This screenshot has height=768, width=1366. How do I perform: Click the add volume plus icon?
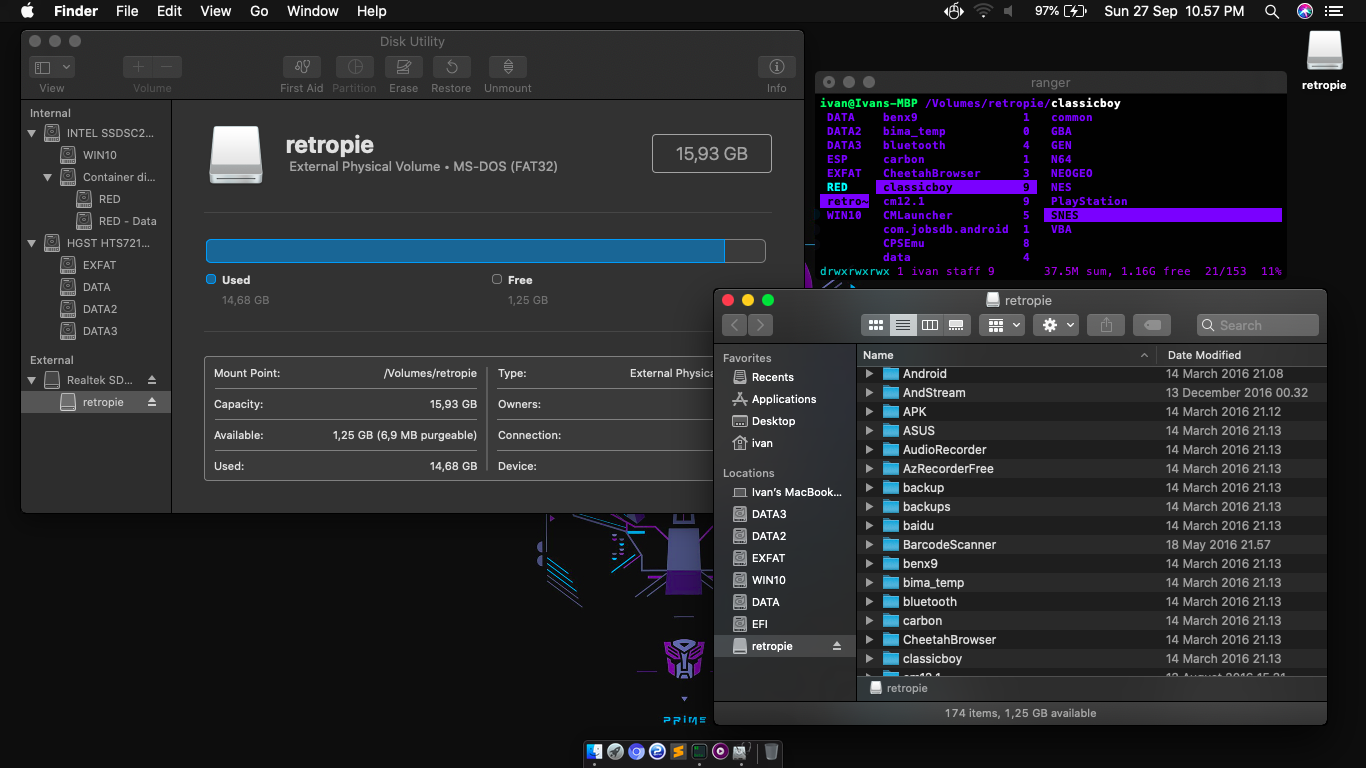[x=138, y=67]
